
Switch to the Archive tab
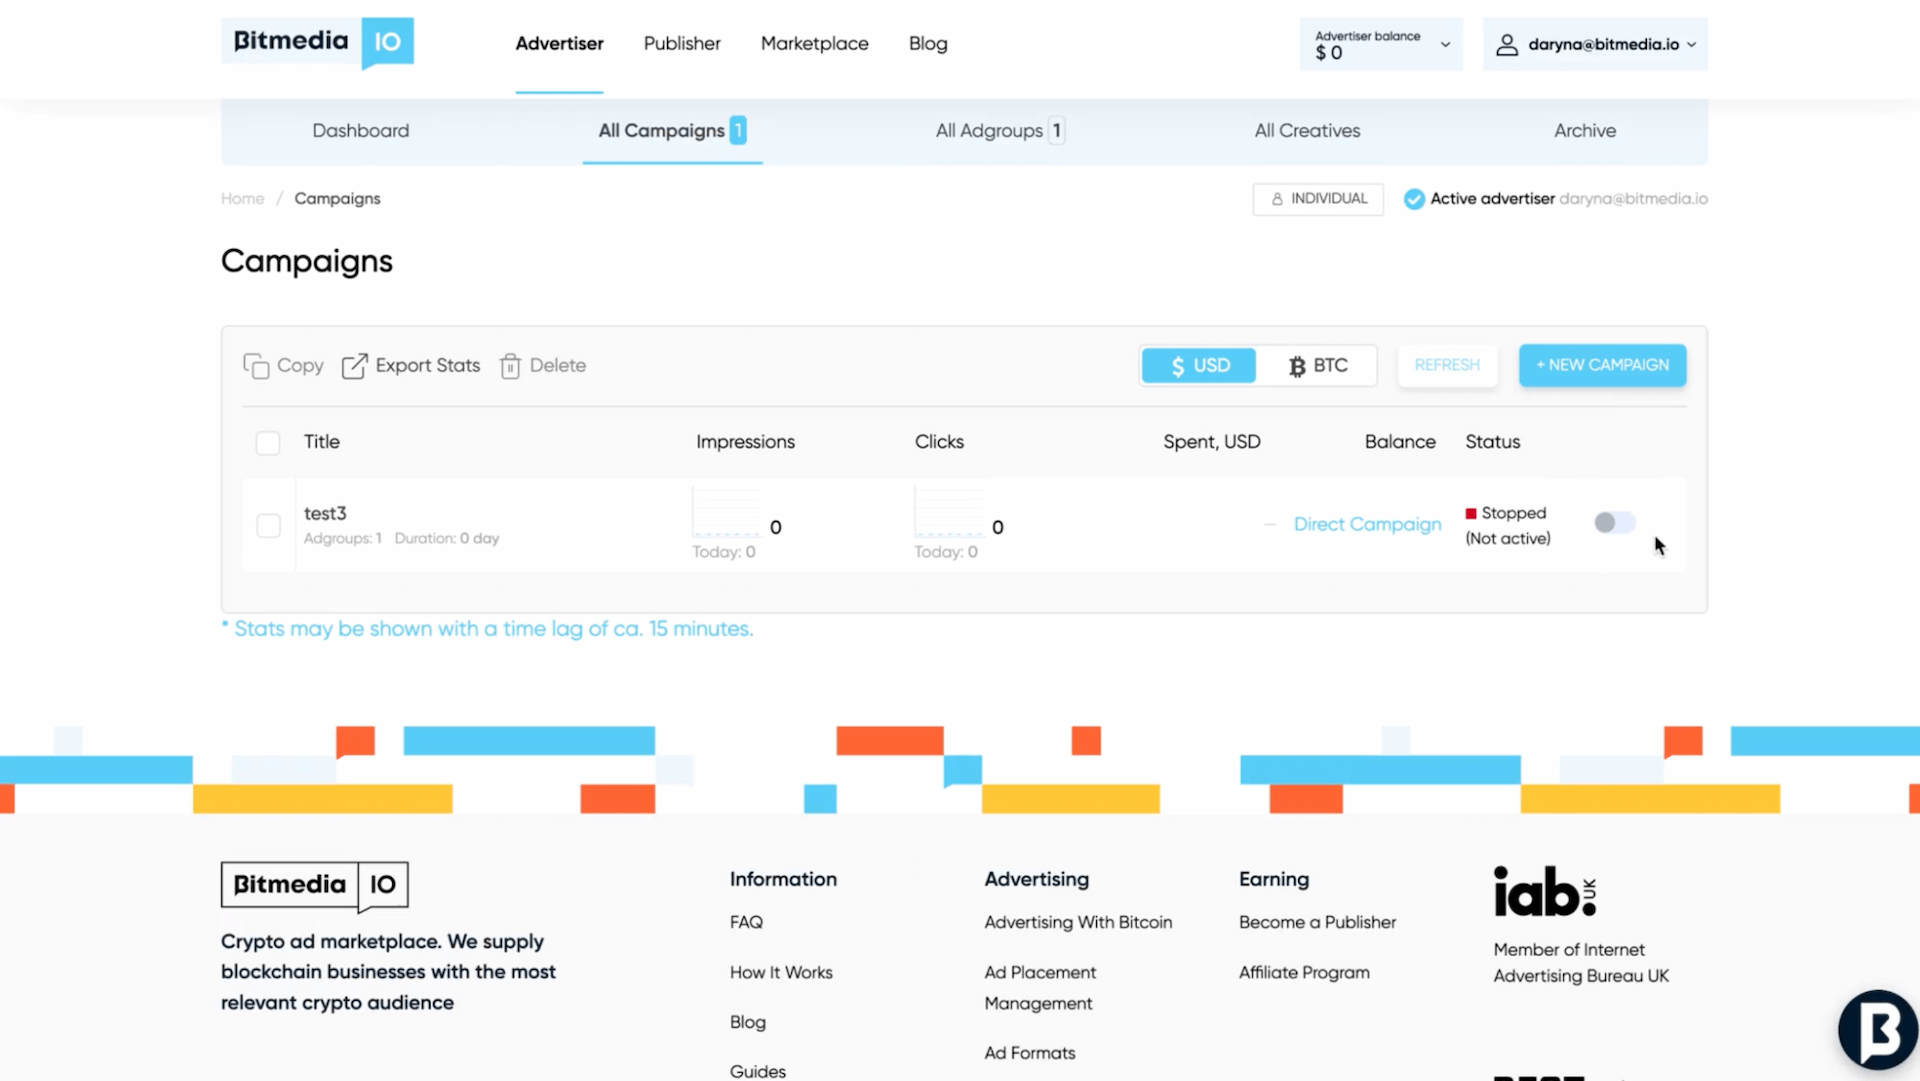click(x=1585, y=131)
